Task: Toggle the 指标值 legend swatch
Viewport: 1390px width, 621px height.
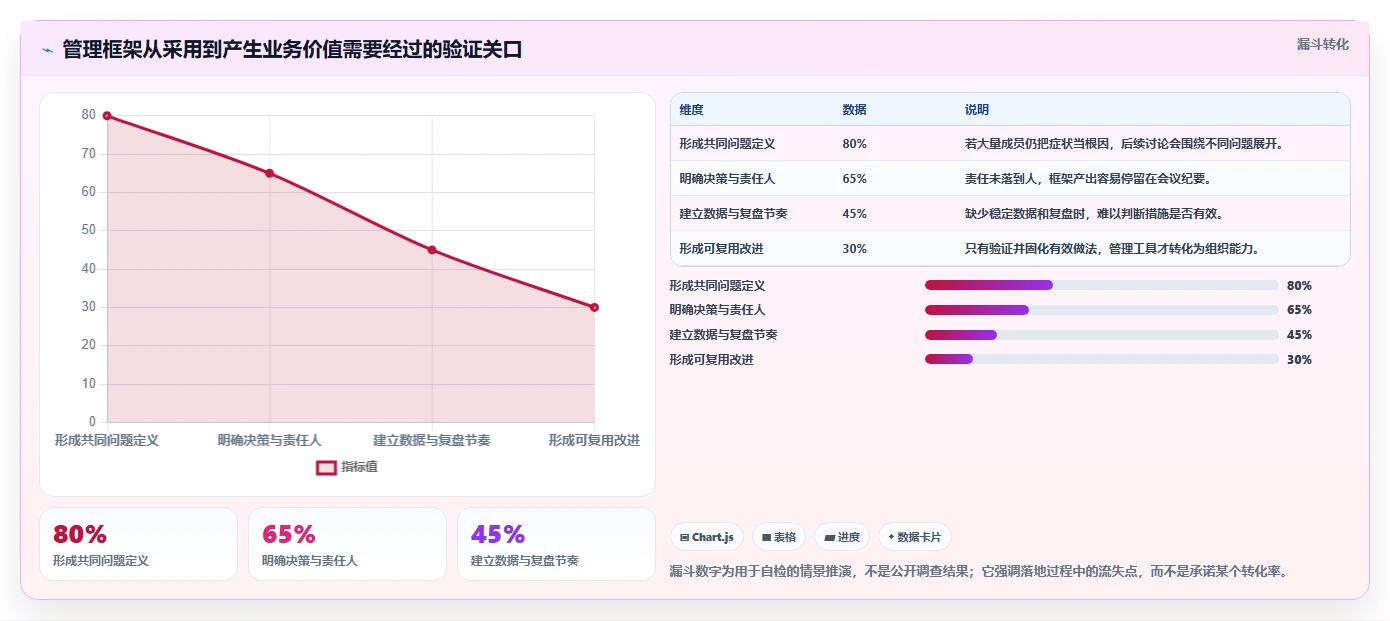Action: point(327,467)
